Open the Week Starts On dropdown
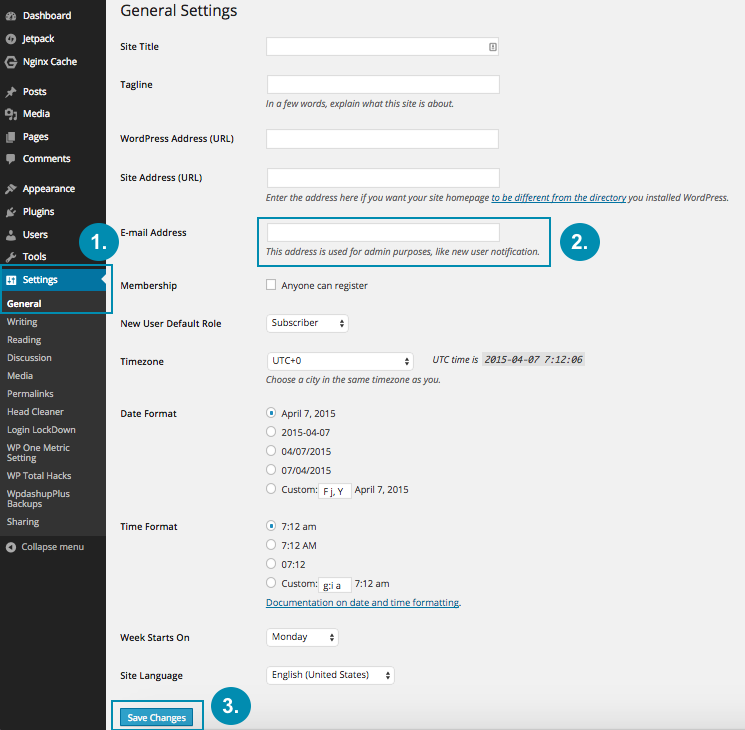Viewport: 745px width, 730px height. coord(302,637)
